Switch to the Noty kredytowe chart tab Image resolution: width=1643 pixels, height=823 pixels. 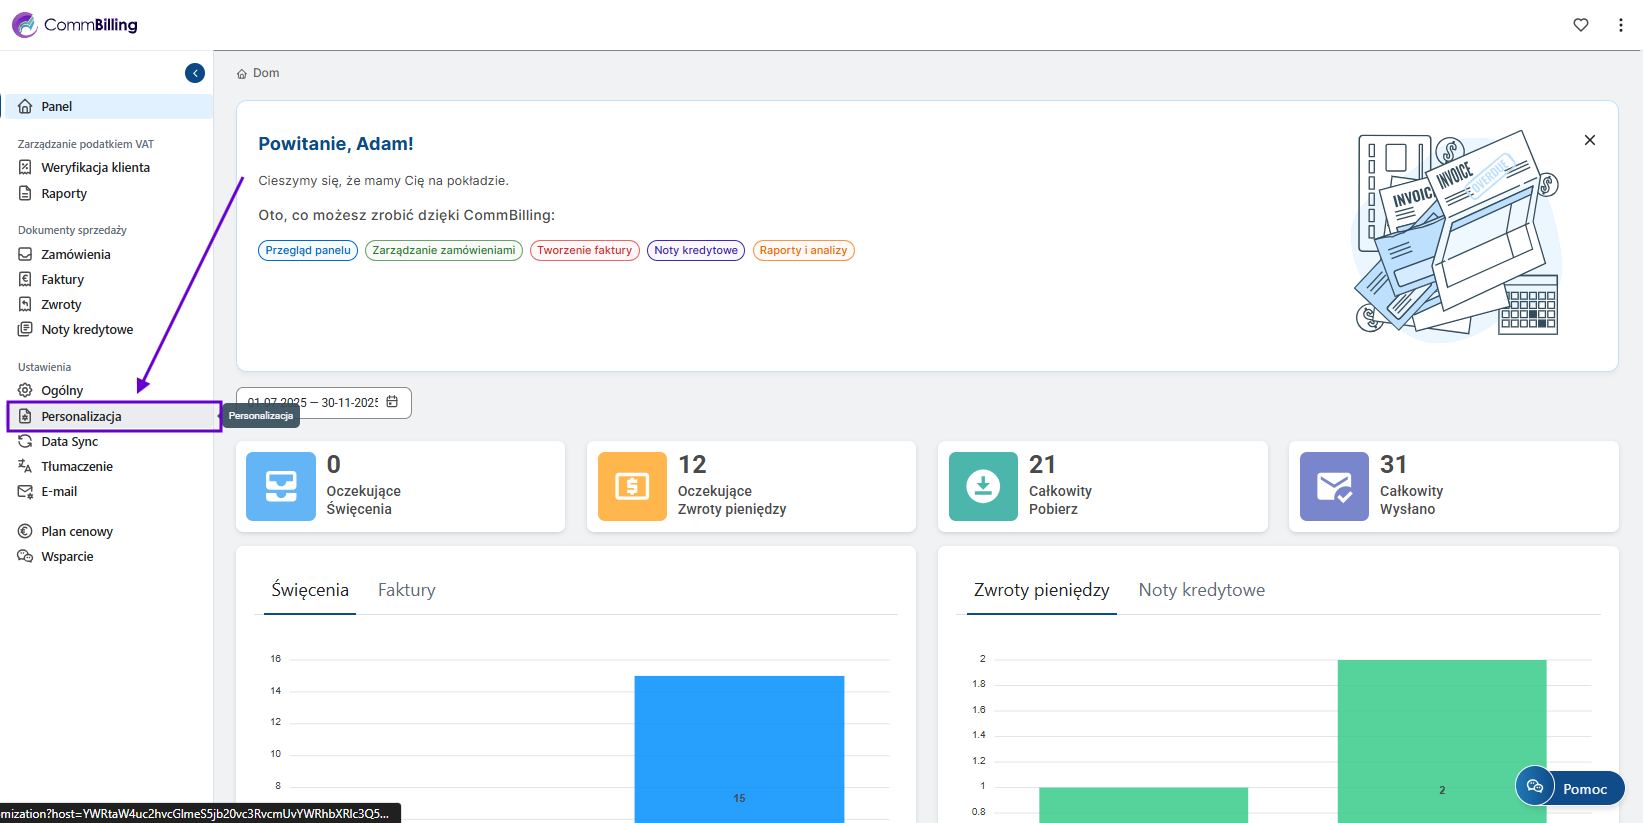pos(1201,590)
